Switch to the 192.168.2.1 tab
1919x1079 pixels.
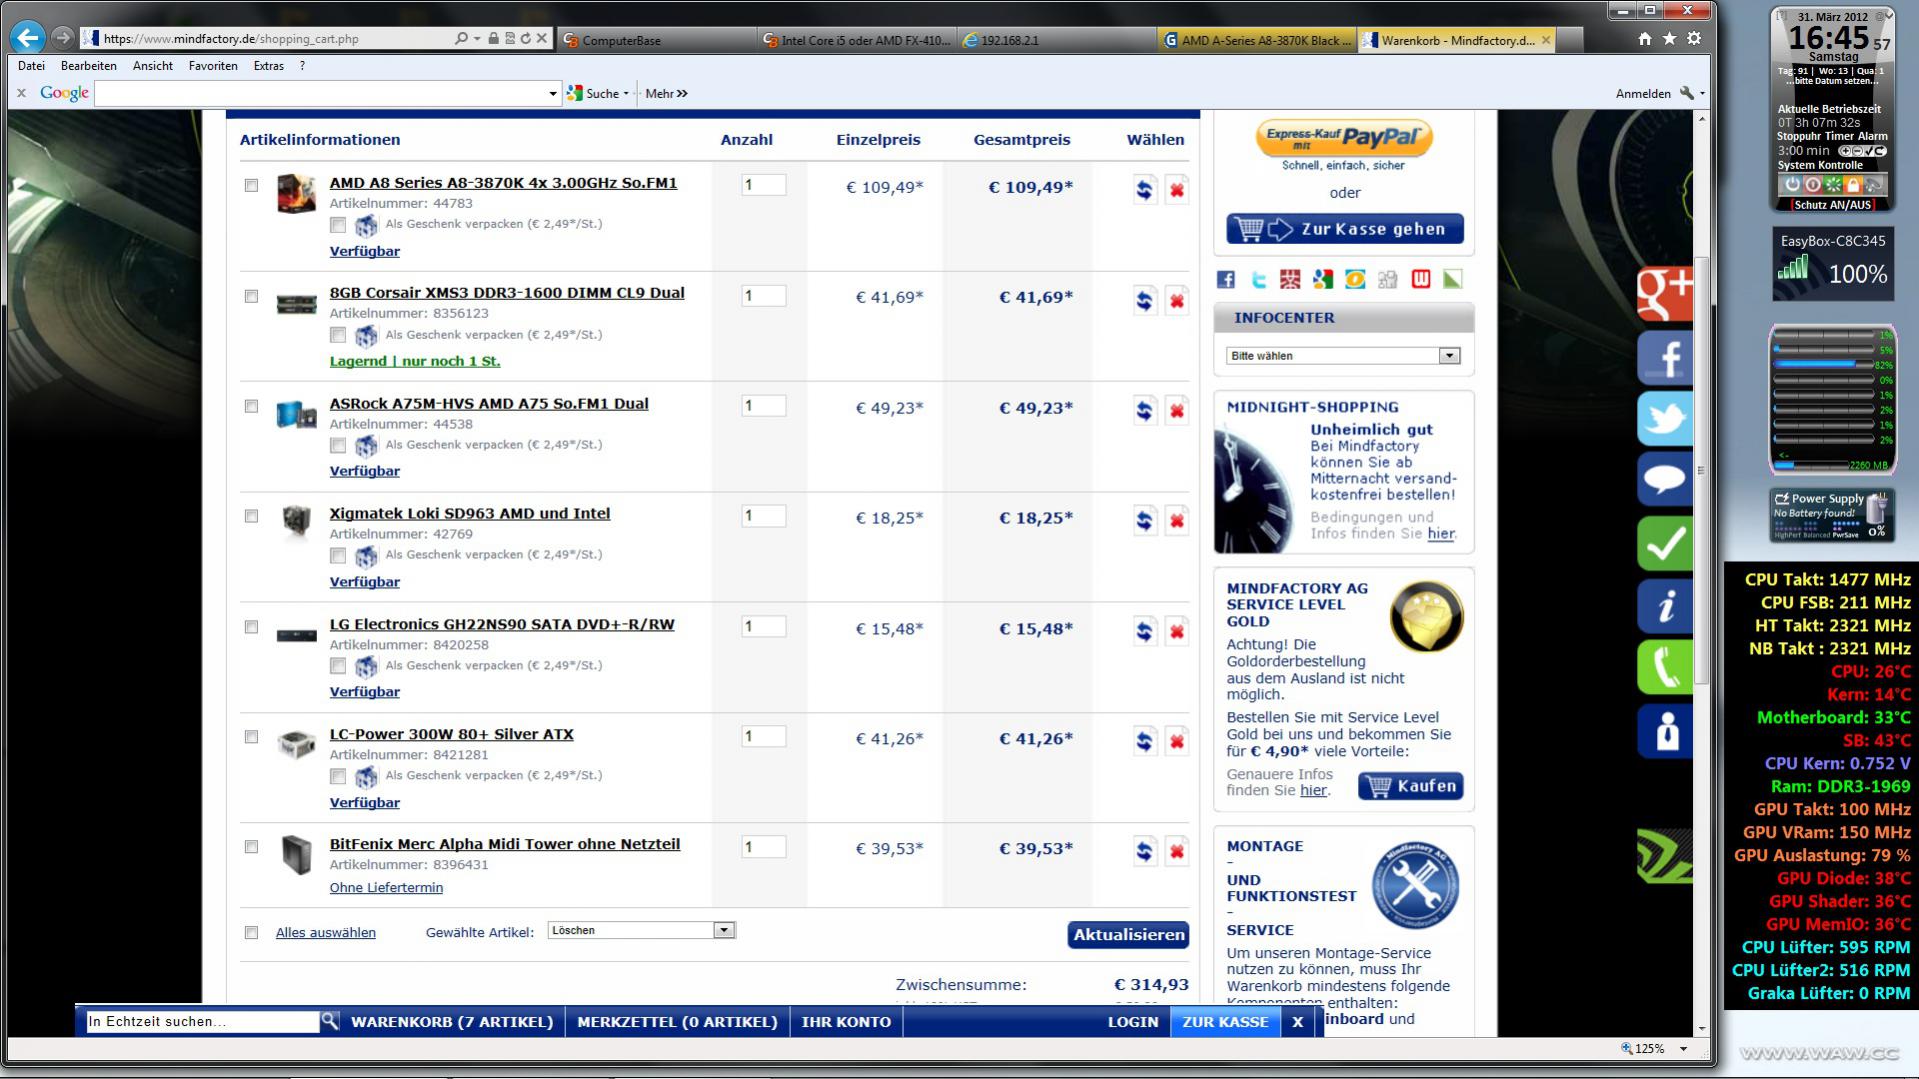tap(1057, 40)
